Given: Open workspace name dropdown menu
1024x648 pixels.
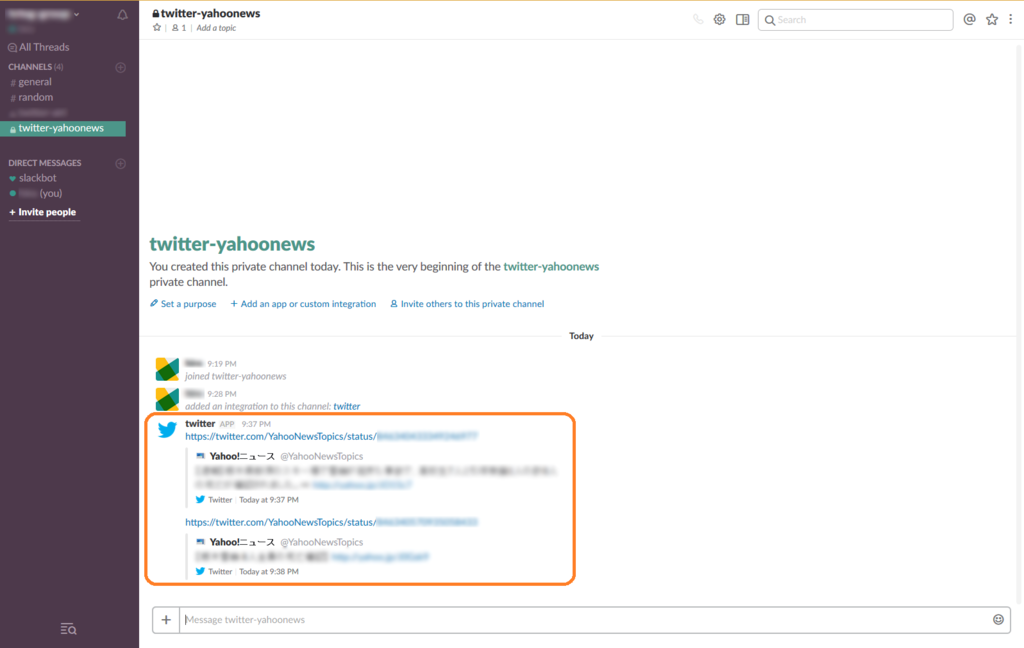Looking at the screenshot, I should pos(43,14).
